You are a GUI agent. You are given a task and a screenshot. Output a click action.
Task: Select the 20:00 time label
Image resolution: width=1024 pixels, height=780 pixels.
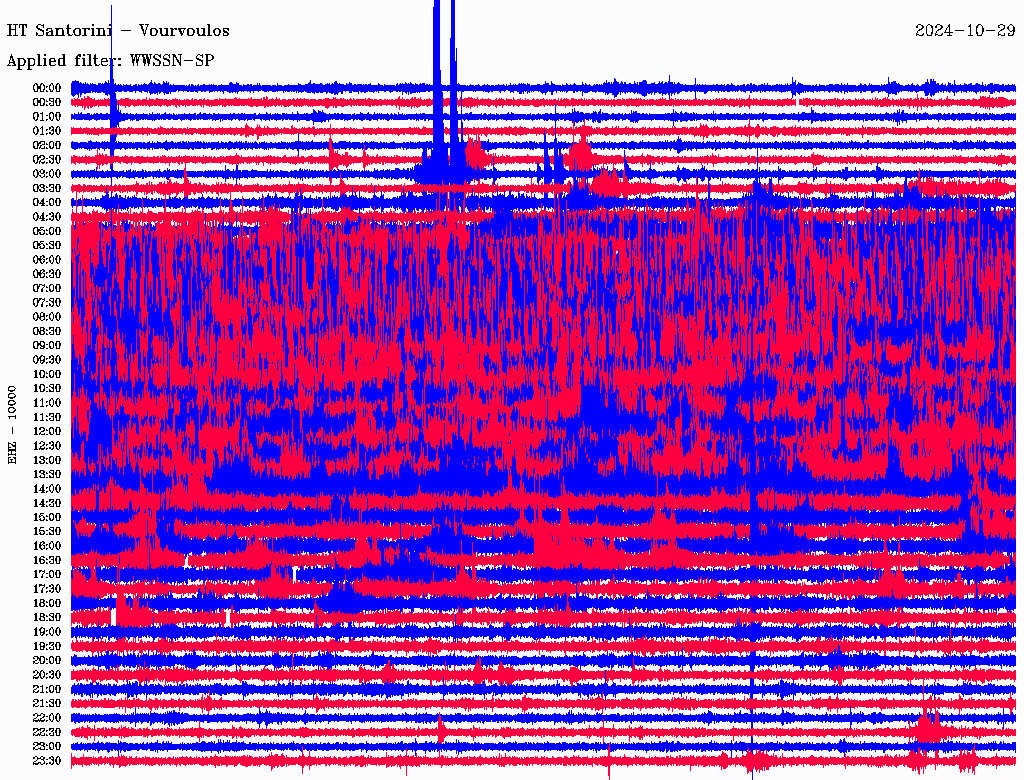pos(46,660)
